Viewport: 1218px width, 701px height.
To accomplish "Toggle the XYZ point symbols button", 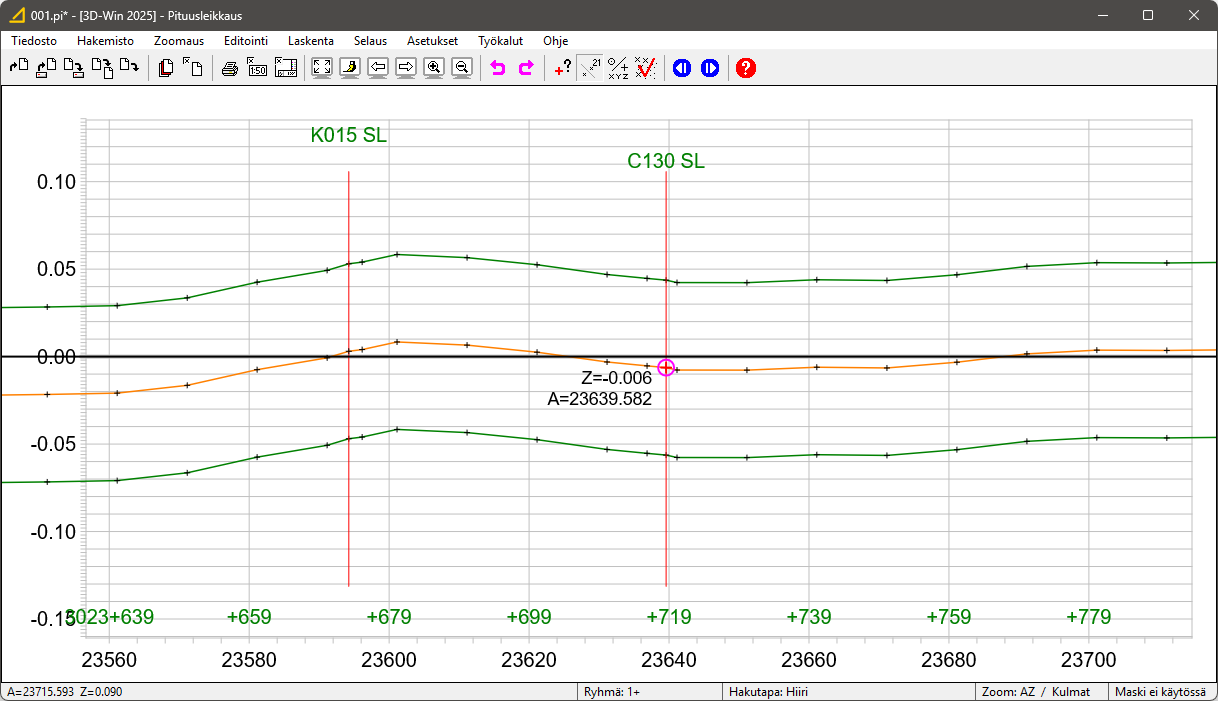I will pyautogui.click(x=618, y=68).
